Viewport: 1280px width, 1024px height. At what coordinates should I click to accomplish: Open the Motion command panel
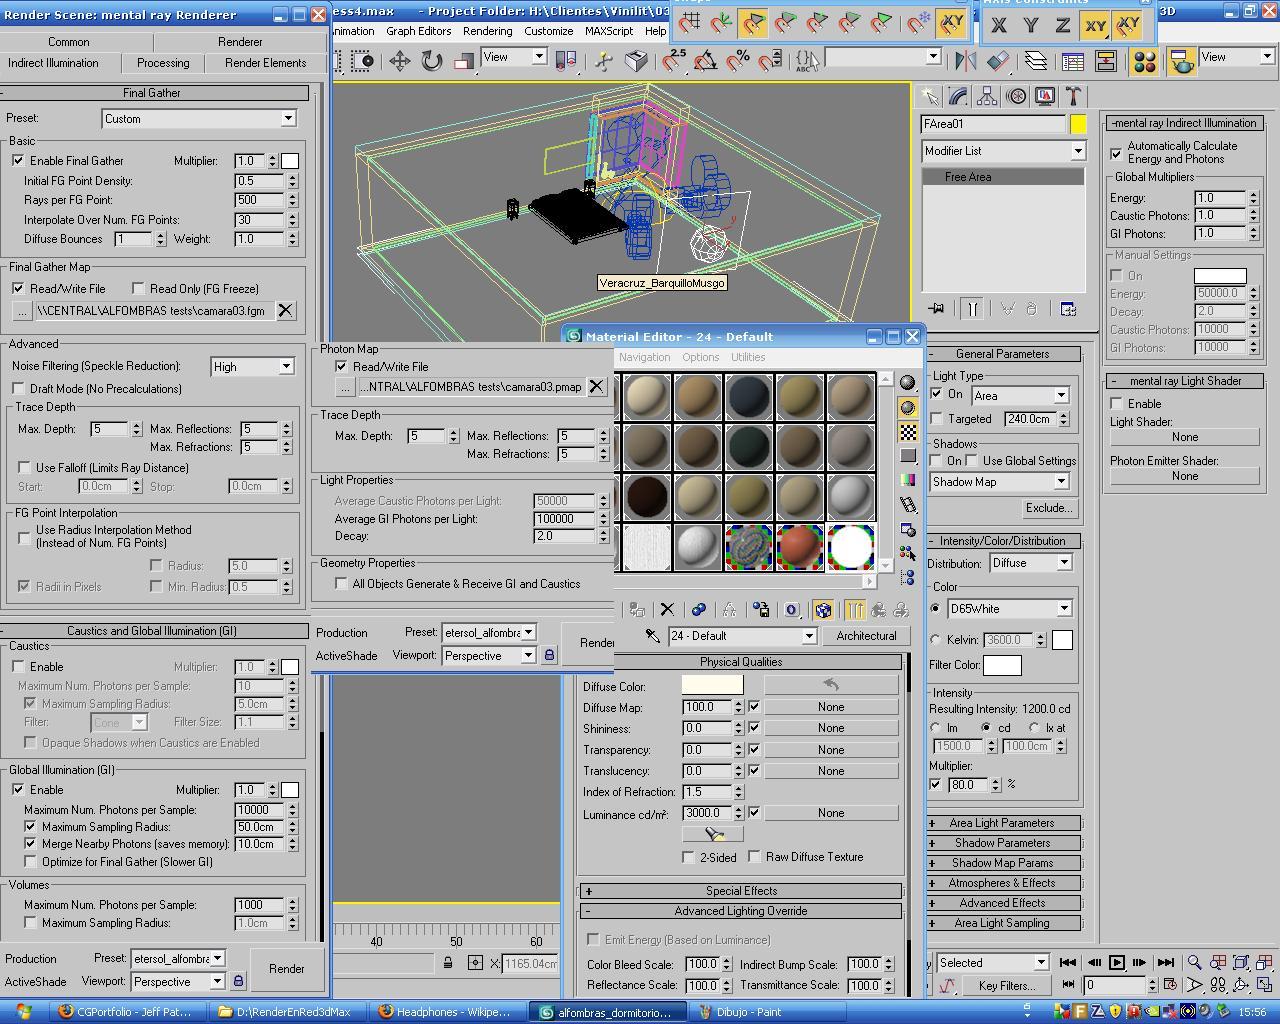[1016, 96]
